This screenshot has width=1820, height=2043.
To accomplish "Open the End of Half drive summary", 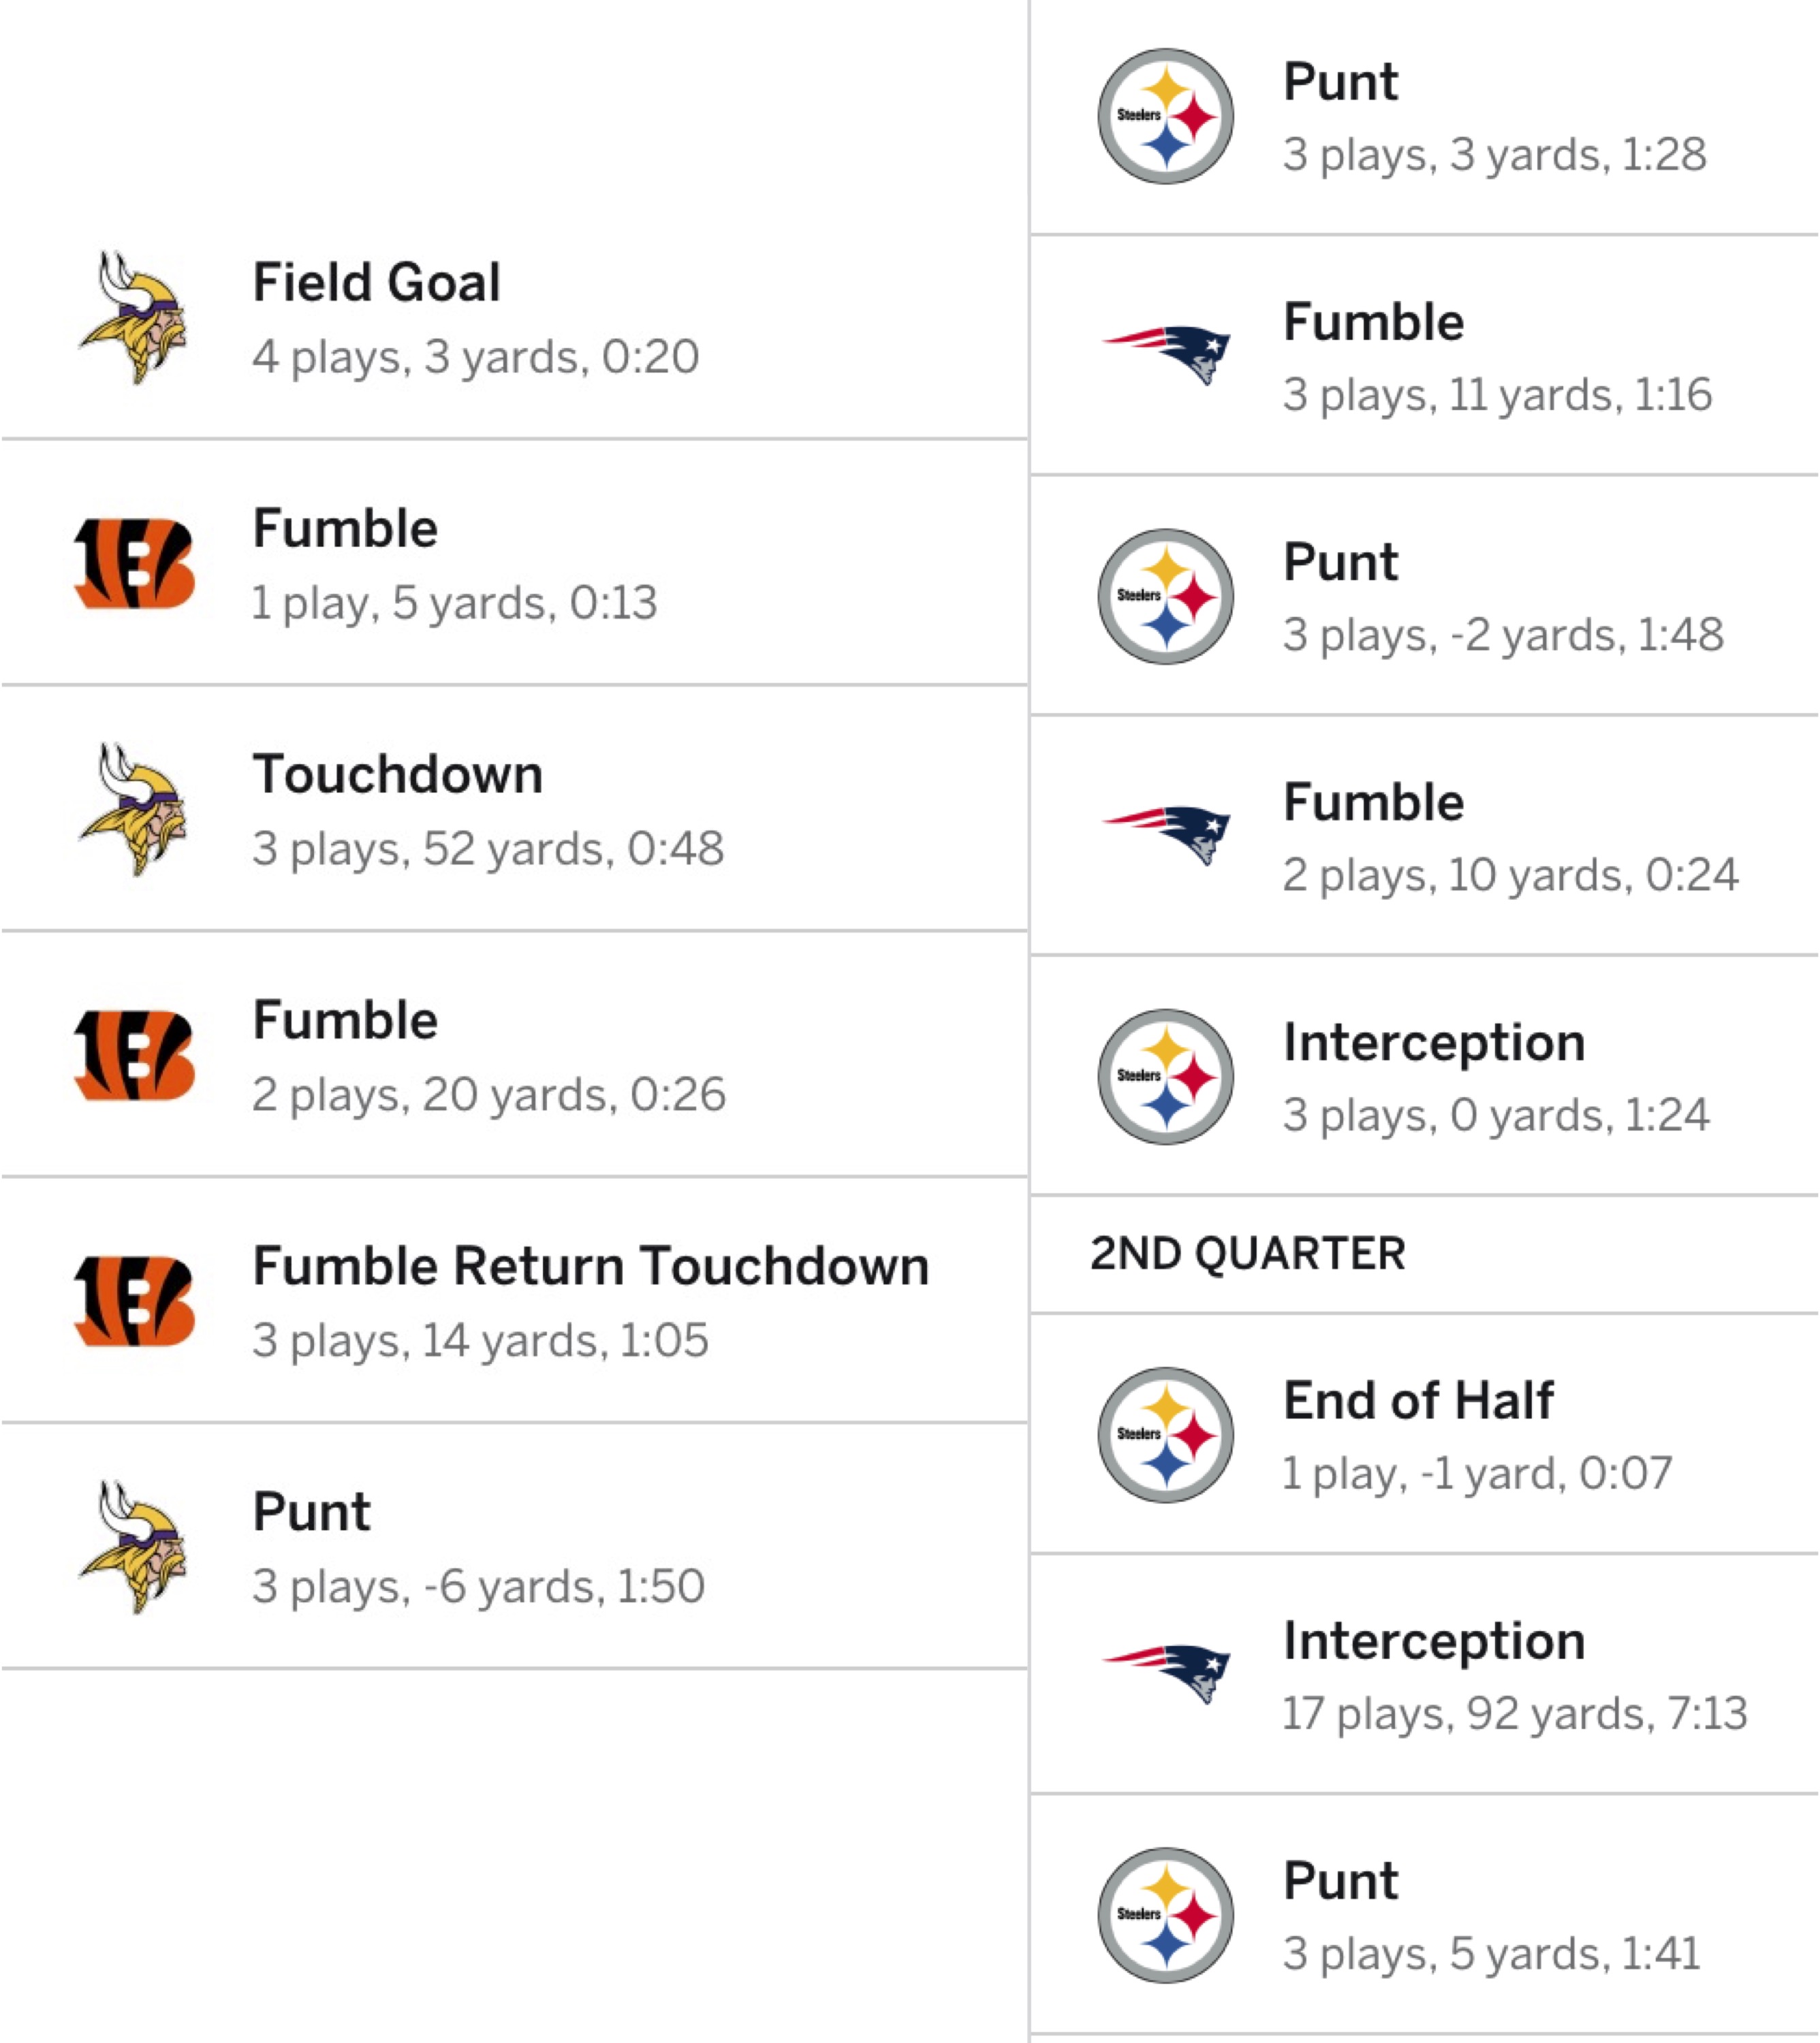I will click(x=1425, y=1435).
